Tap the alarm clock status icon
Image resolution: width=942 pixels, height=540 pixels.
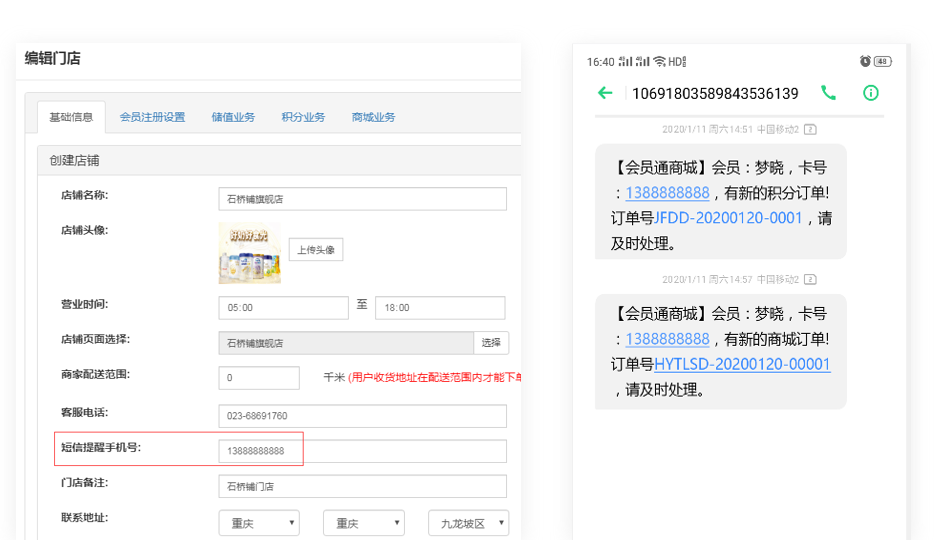point(865,62)
